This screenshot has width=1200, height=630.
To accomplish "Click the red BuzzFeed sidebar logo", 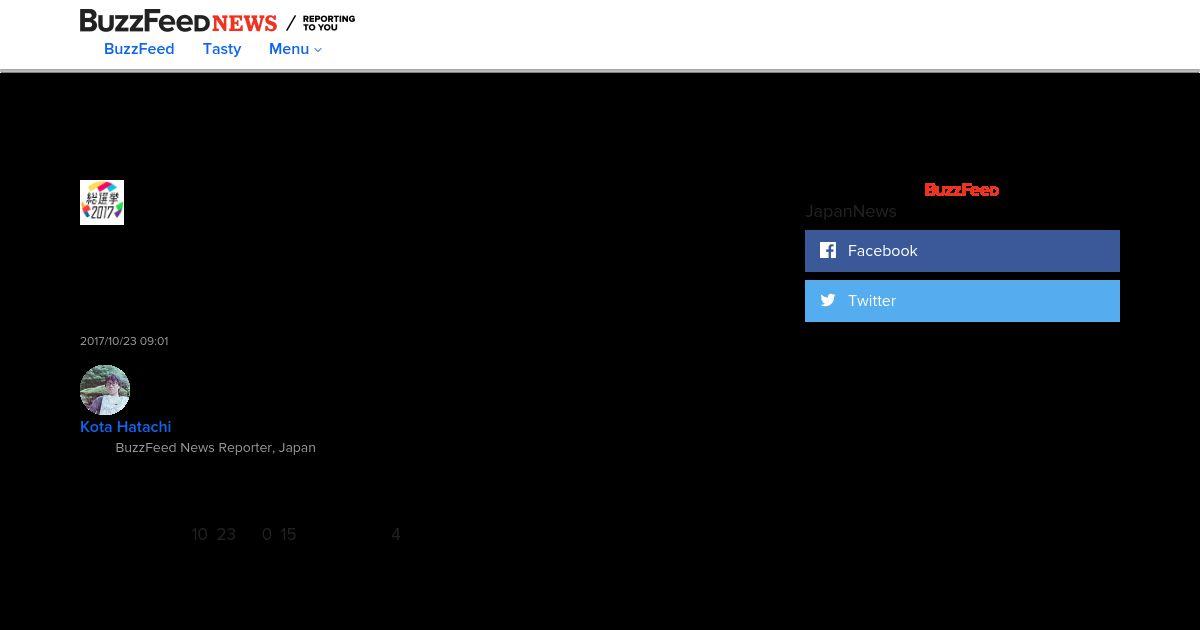I will coord(961,190).
